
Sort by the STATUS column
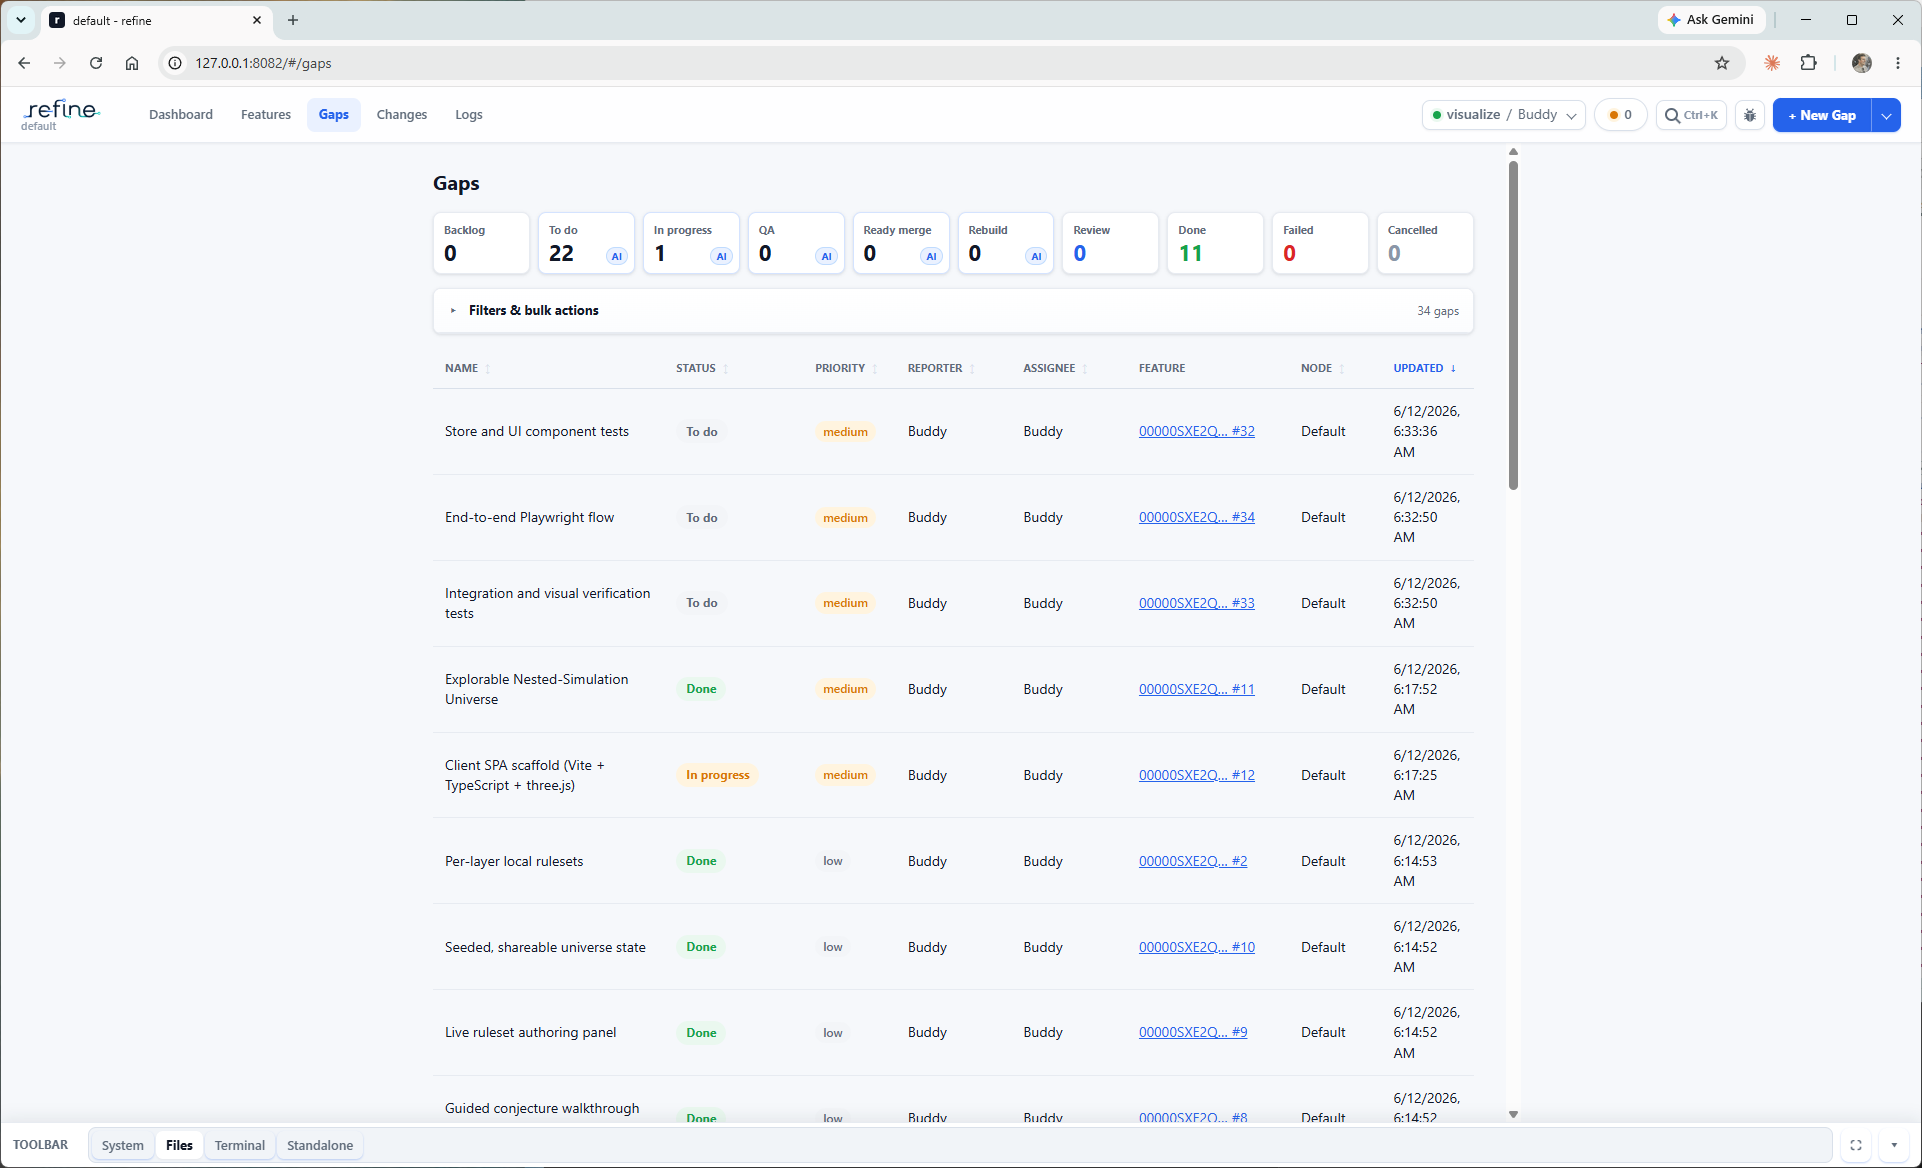(701, 368)
